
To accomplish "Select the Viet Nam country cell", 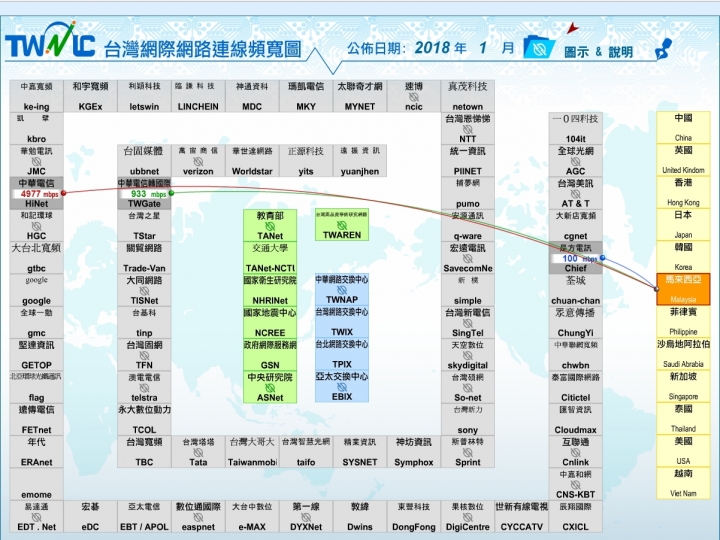I will coord(683,483).
